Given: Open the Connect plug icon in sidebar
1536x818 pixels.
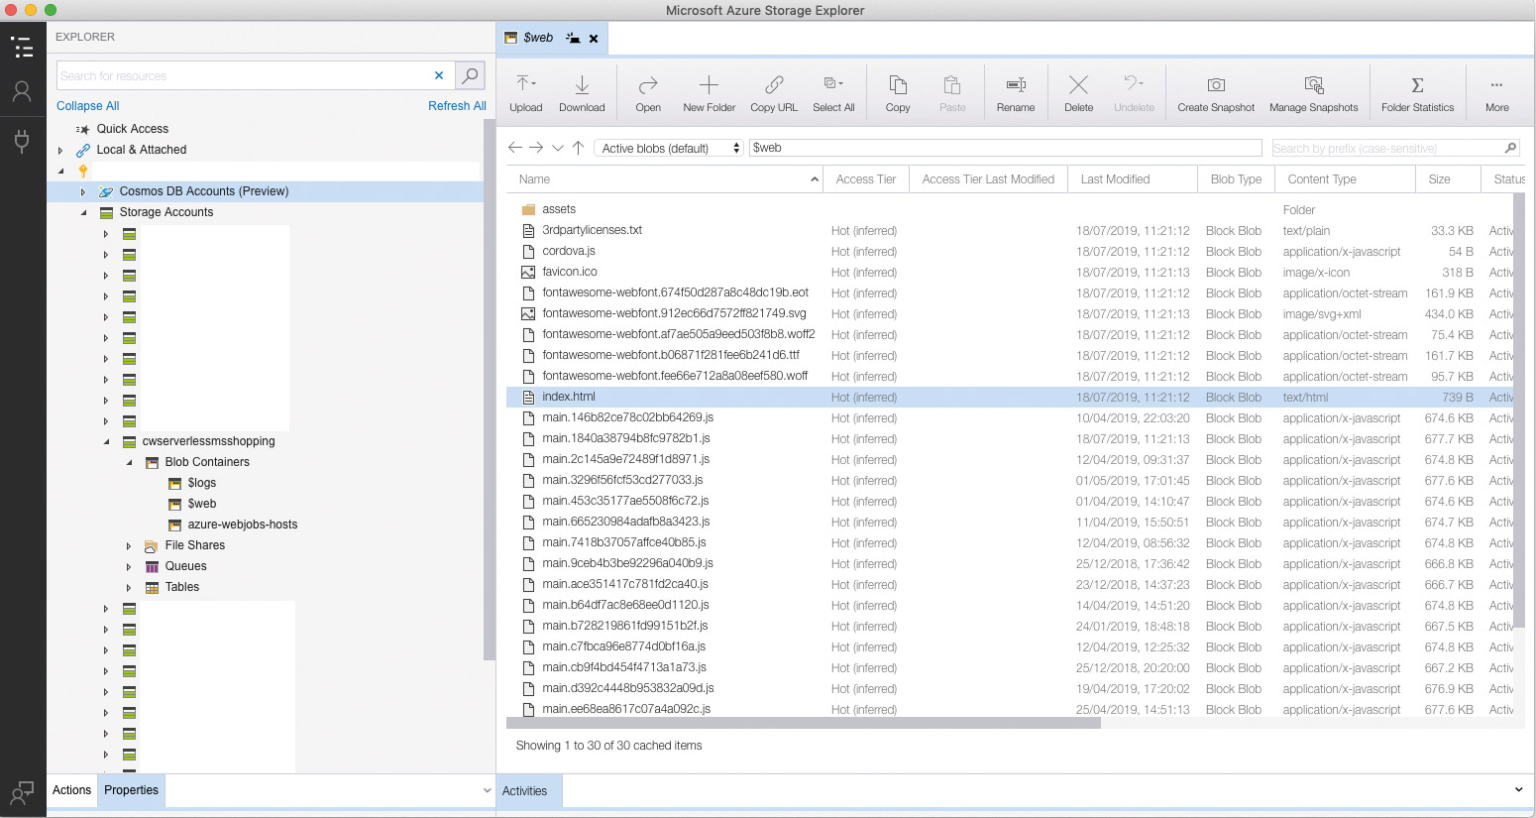Looking at the screenshot, I should tap(22, 140).
